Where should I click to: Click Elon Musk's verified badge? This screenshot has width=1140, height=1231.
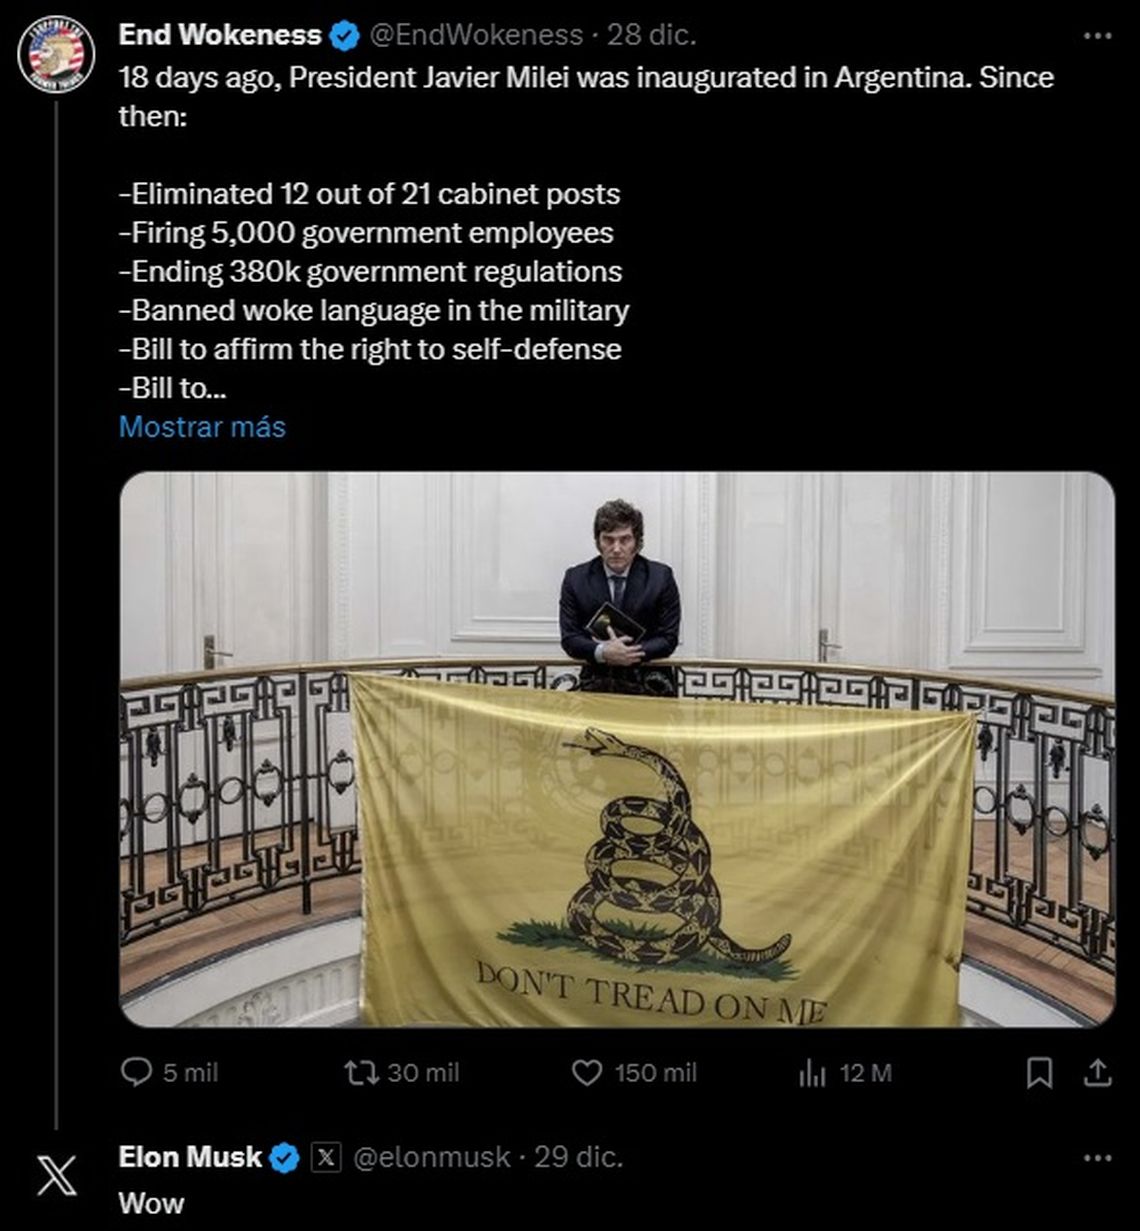(285, 1158)
